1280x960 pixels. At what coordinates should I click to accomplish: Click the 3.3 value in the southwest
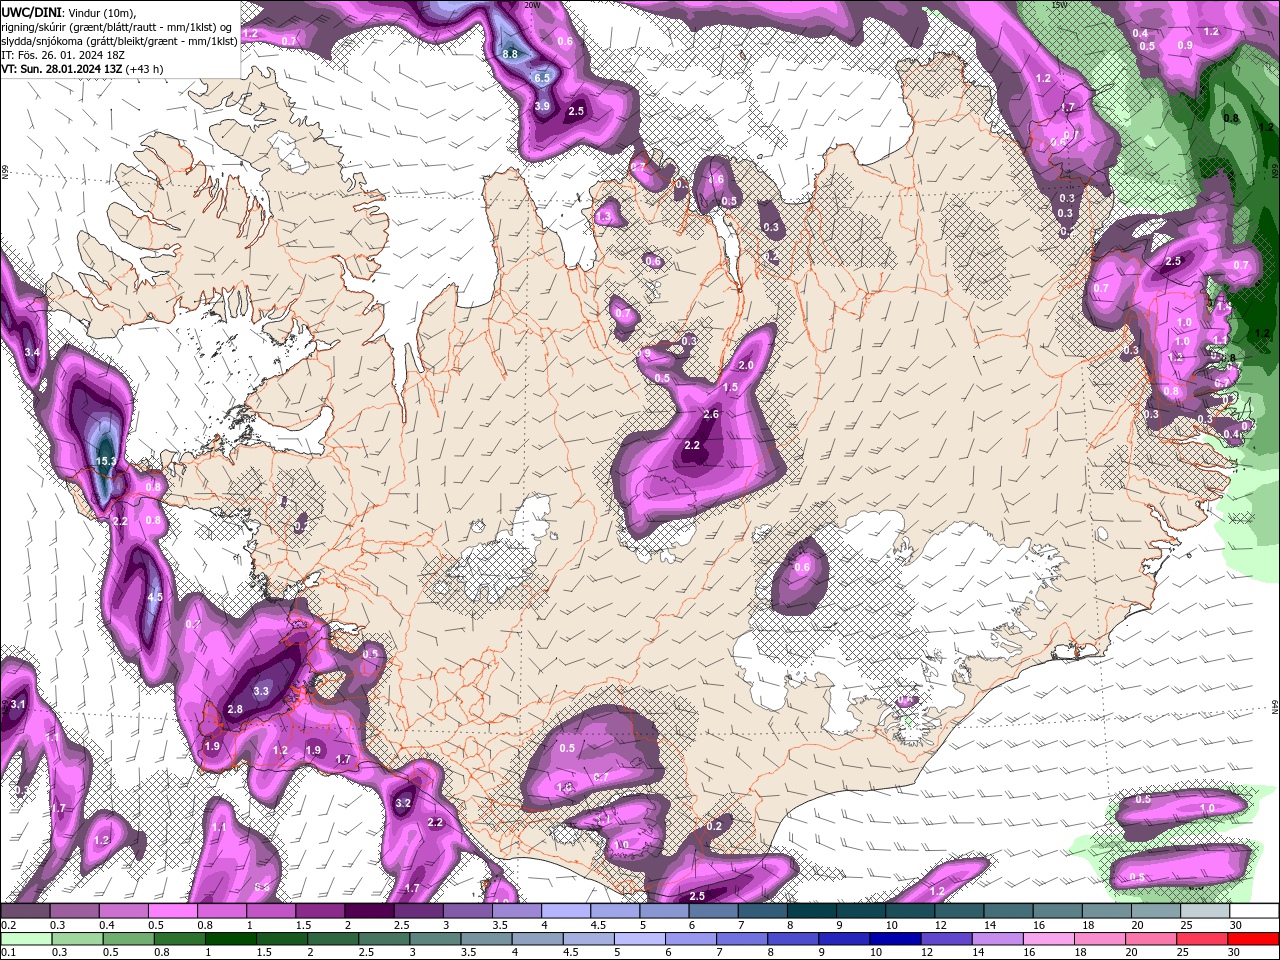(x=261, y=691)
